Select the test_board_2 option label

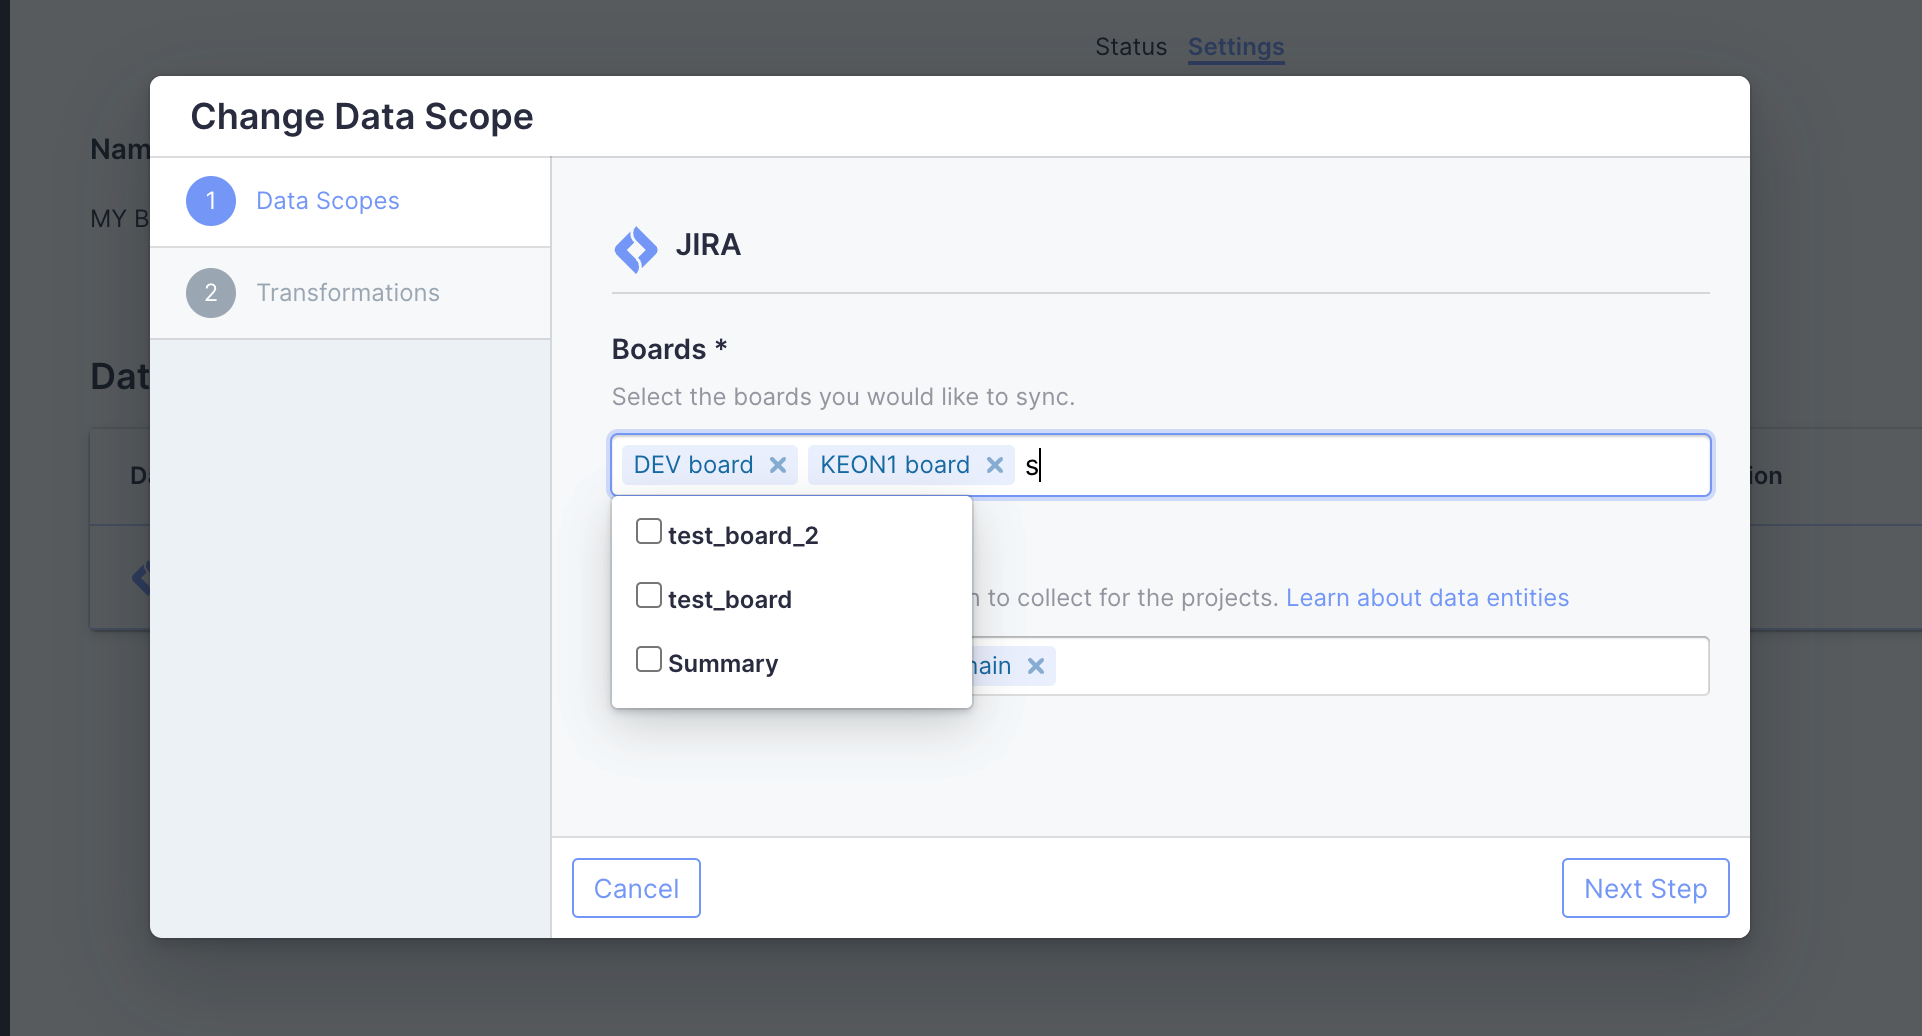click(x=743, y=536)
